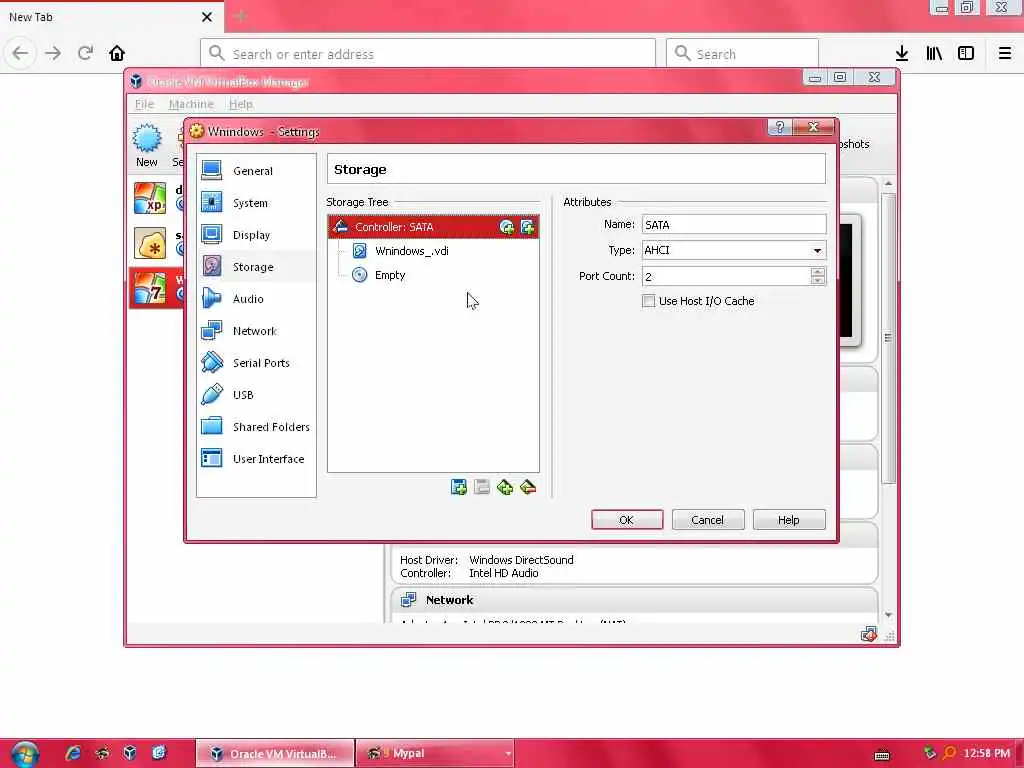This screenshot has width=1024, height=768.
Task: Click the browser Home icon
Action: pyautogui.click(x=117, y=54)
